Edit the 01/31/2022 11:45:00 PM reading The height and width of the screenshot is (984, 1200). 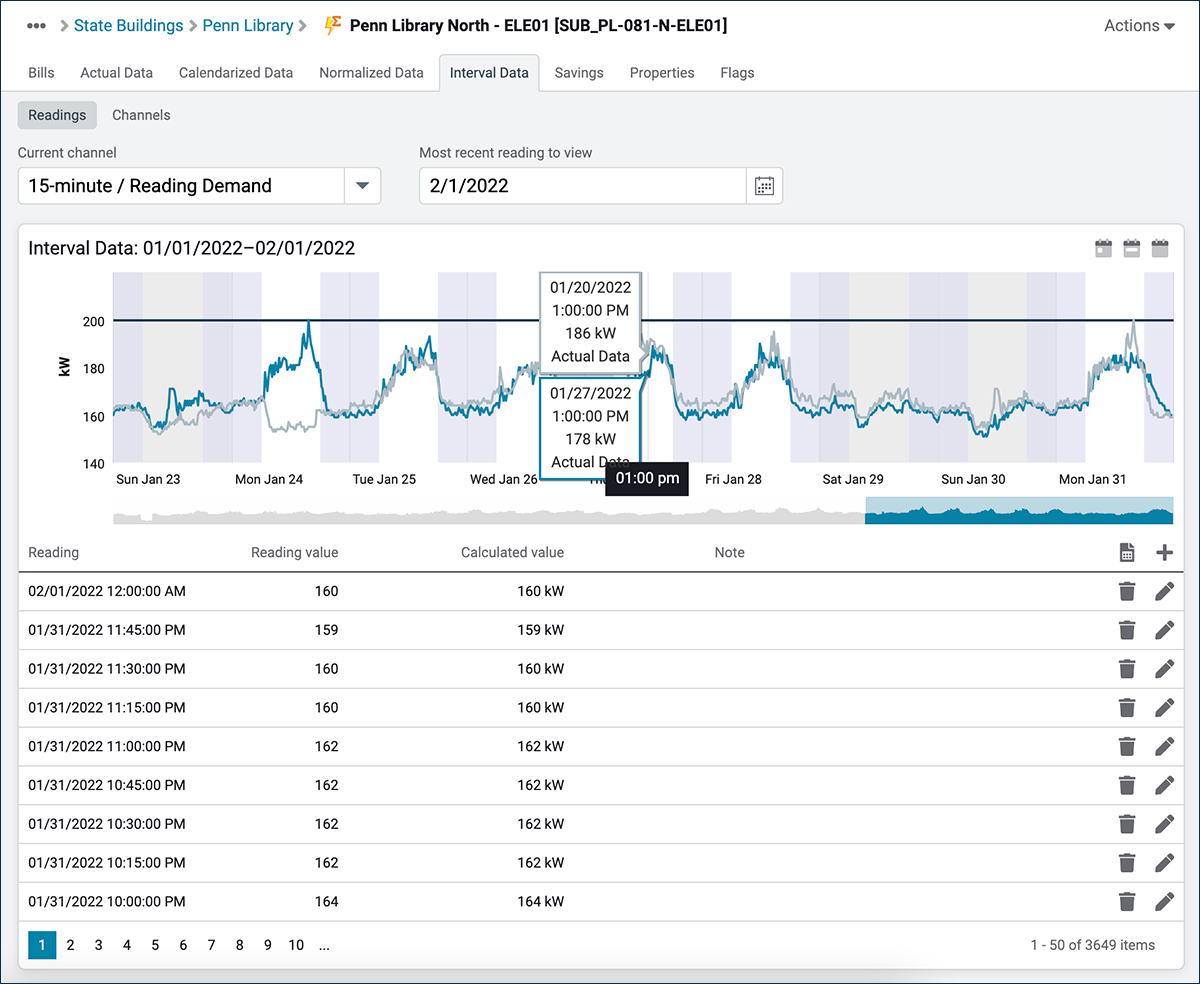point(1163,630)
